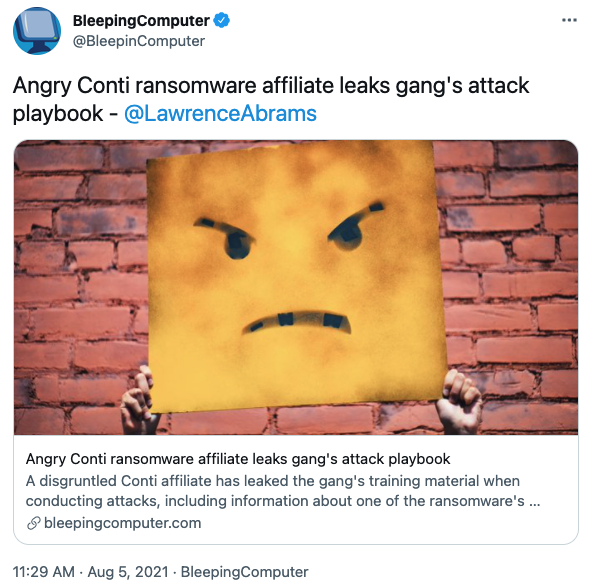The height and width of the screenshot is (586, 591).
Task: Click the tweet text about Angry Conti ransomware
Action: [271, 99]
